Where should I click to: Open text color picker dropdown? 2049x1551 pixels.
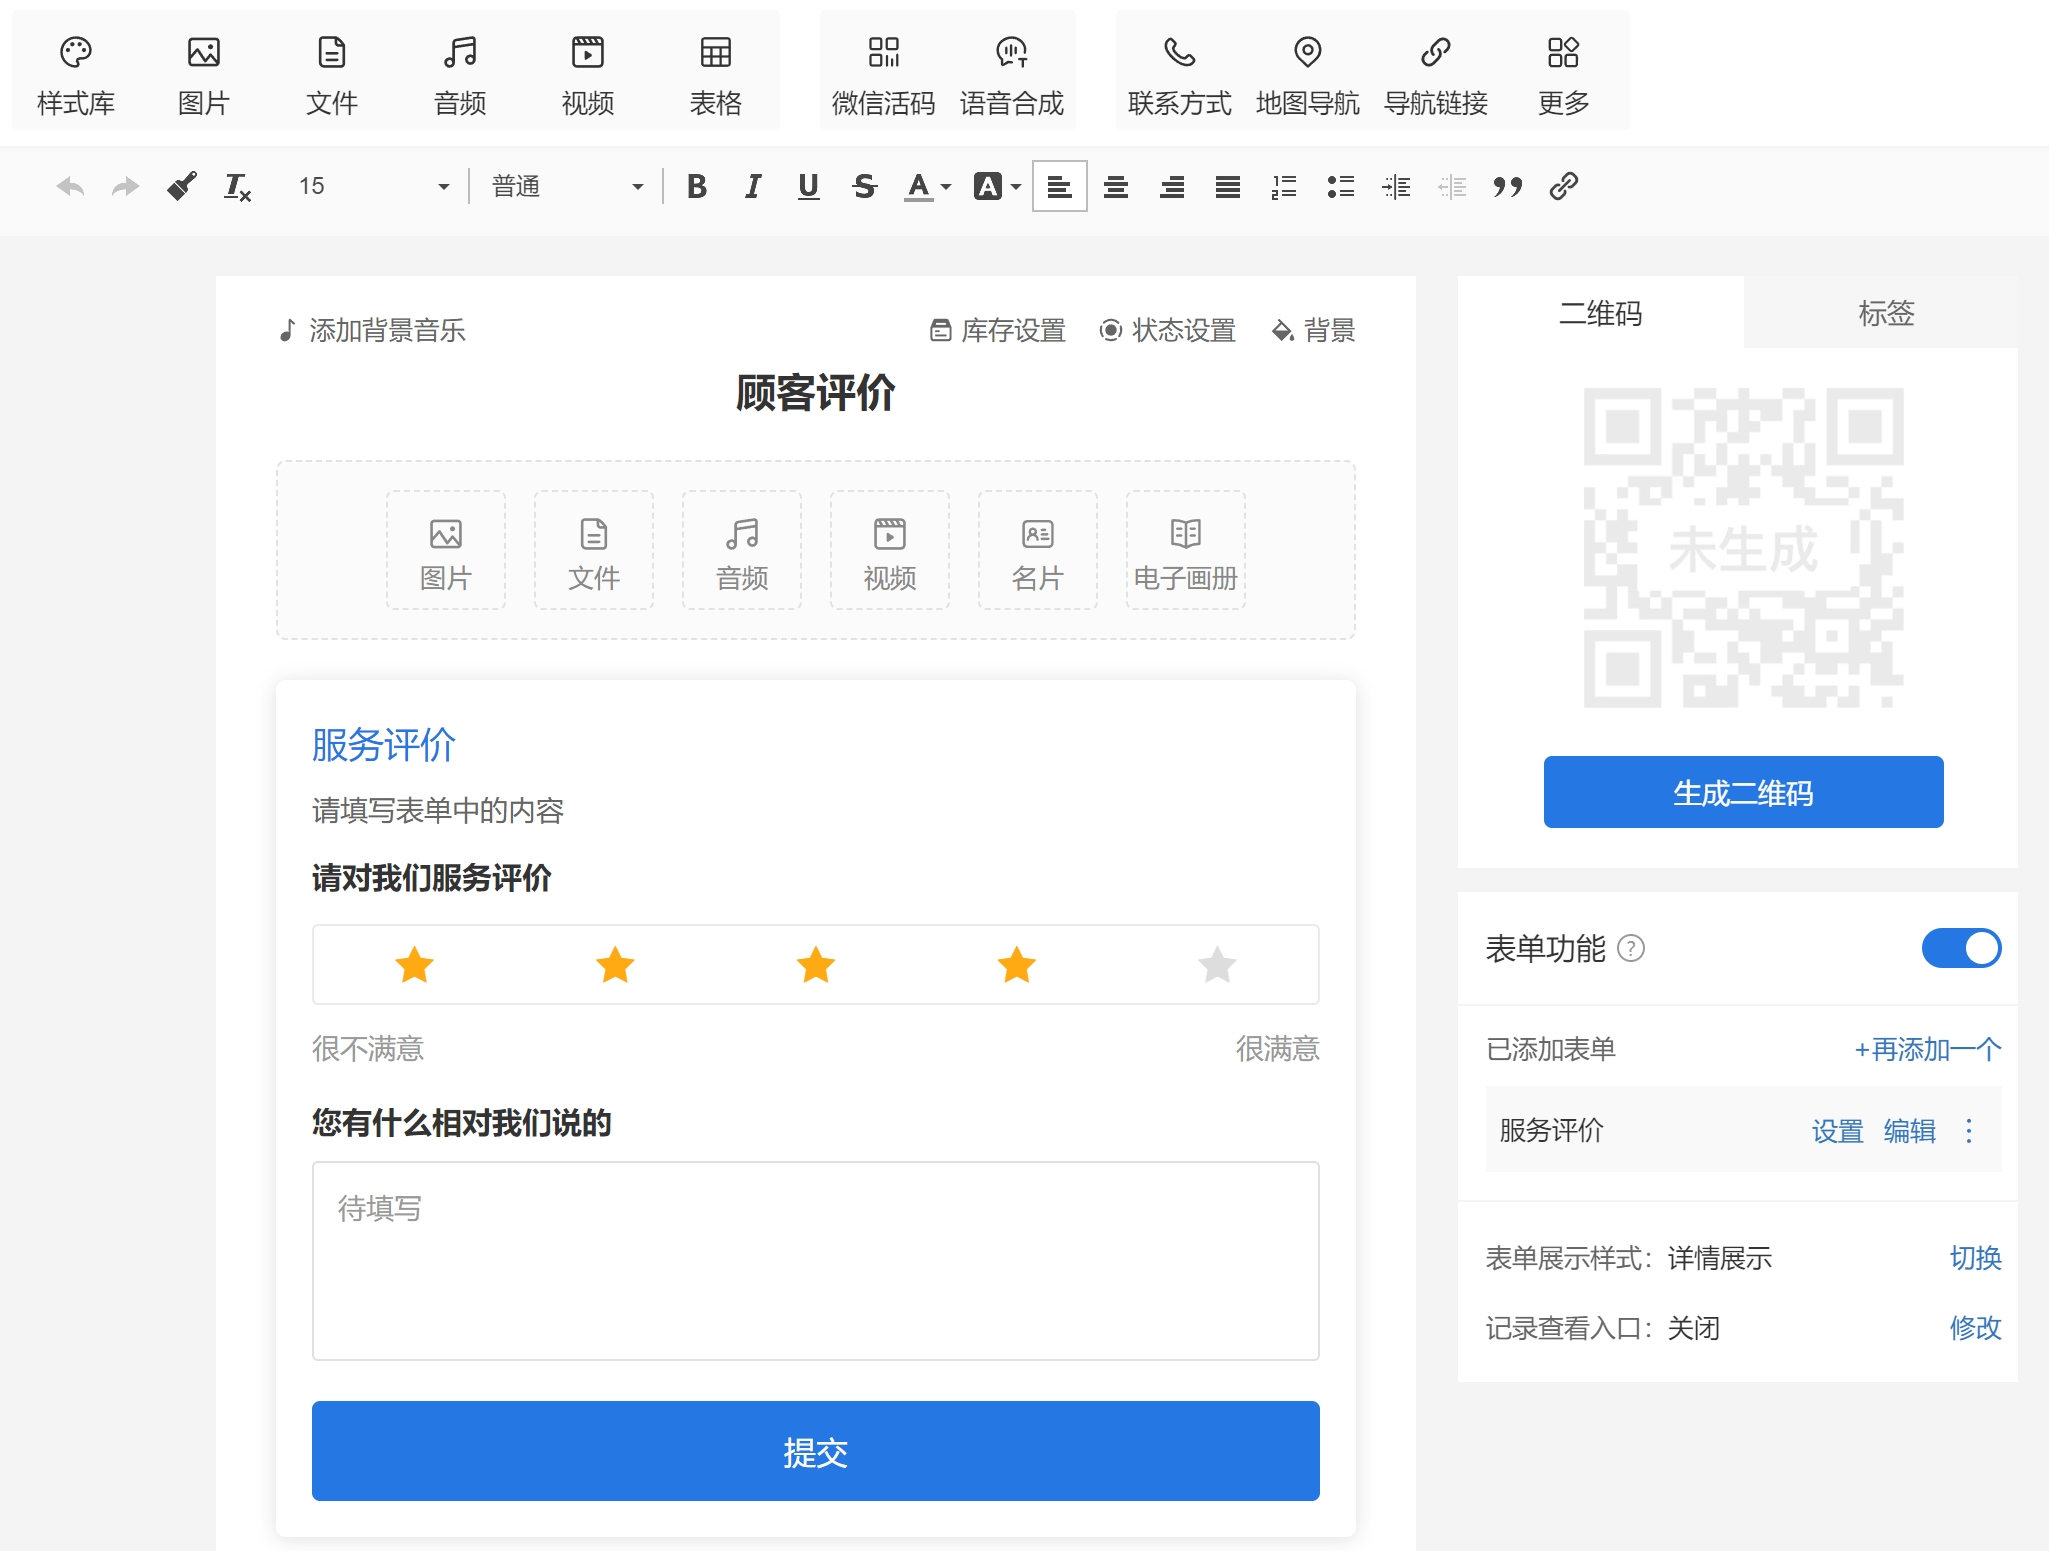point(928,186)
